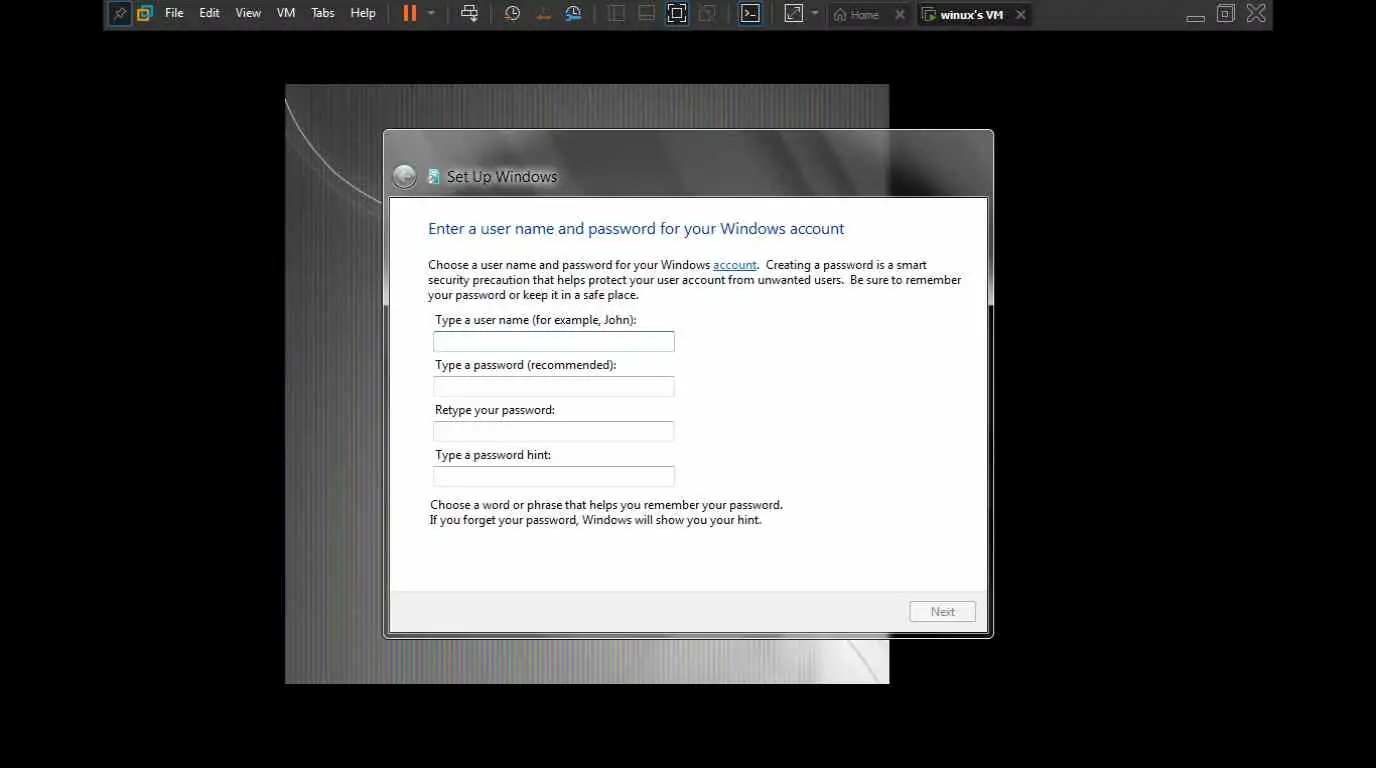Viewport: 1376px width, 768px height.
Task: Click the send Ctrl+Alt+Del icon
Action: point(469,14)
